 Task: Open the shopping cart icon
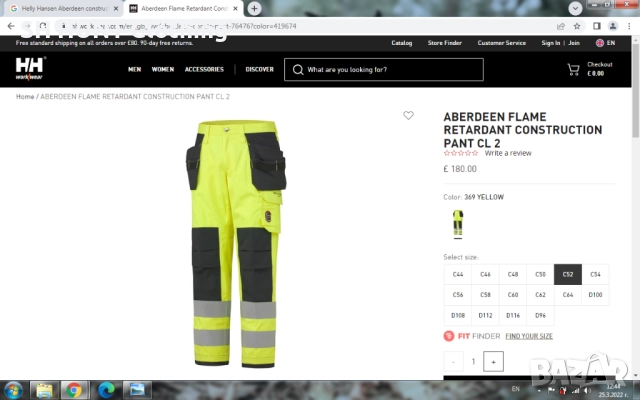pyautogui.click(x=573, y=69)
